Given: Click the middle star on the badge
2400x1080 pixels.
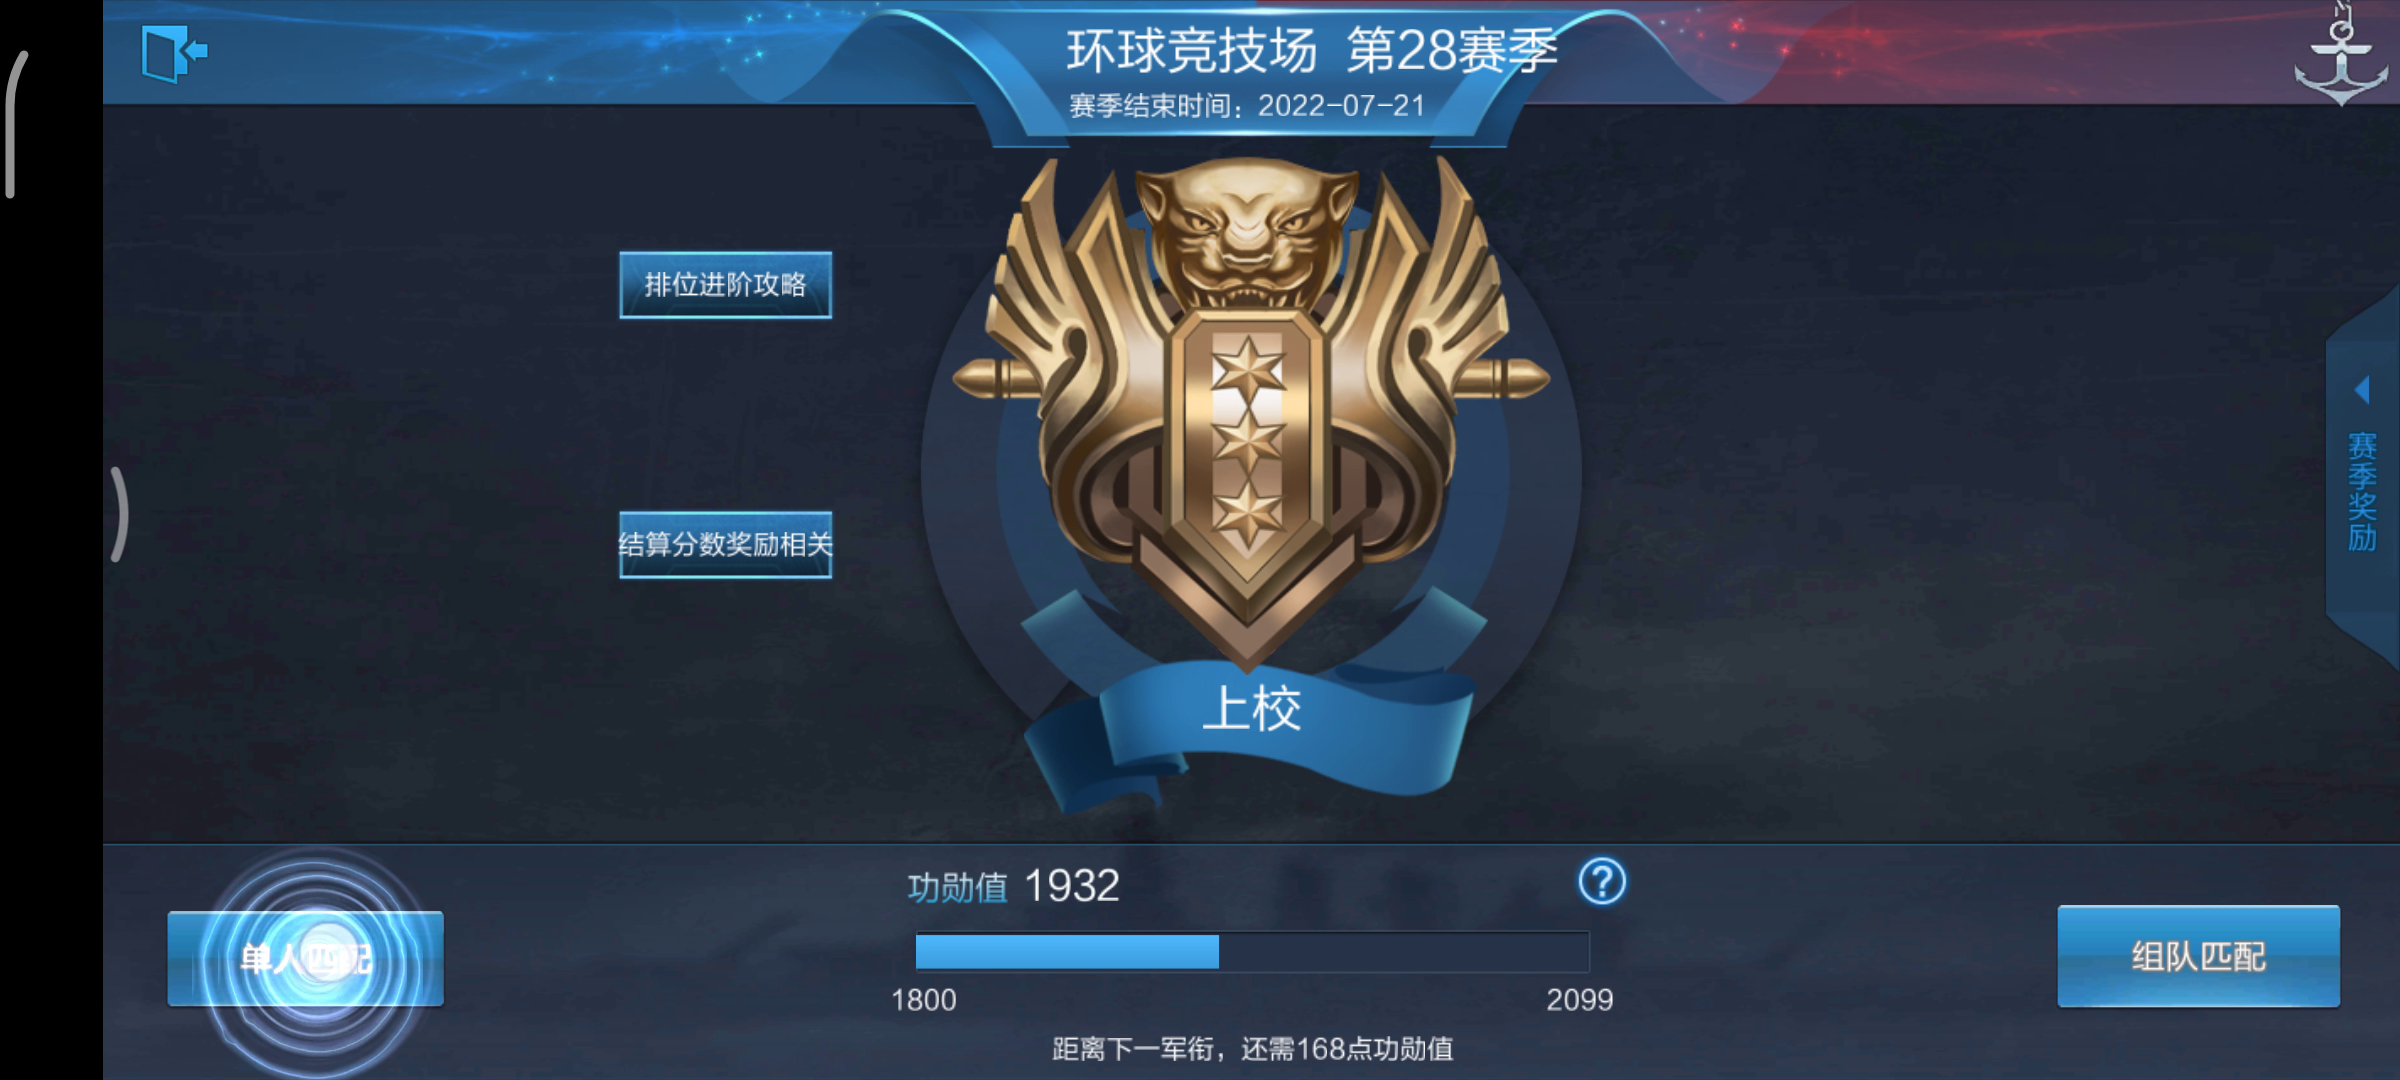Looking at the screenshot, I should 1247,442.
